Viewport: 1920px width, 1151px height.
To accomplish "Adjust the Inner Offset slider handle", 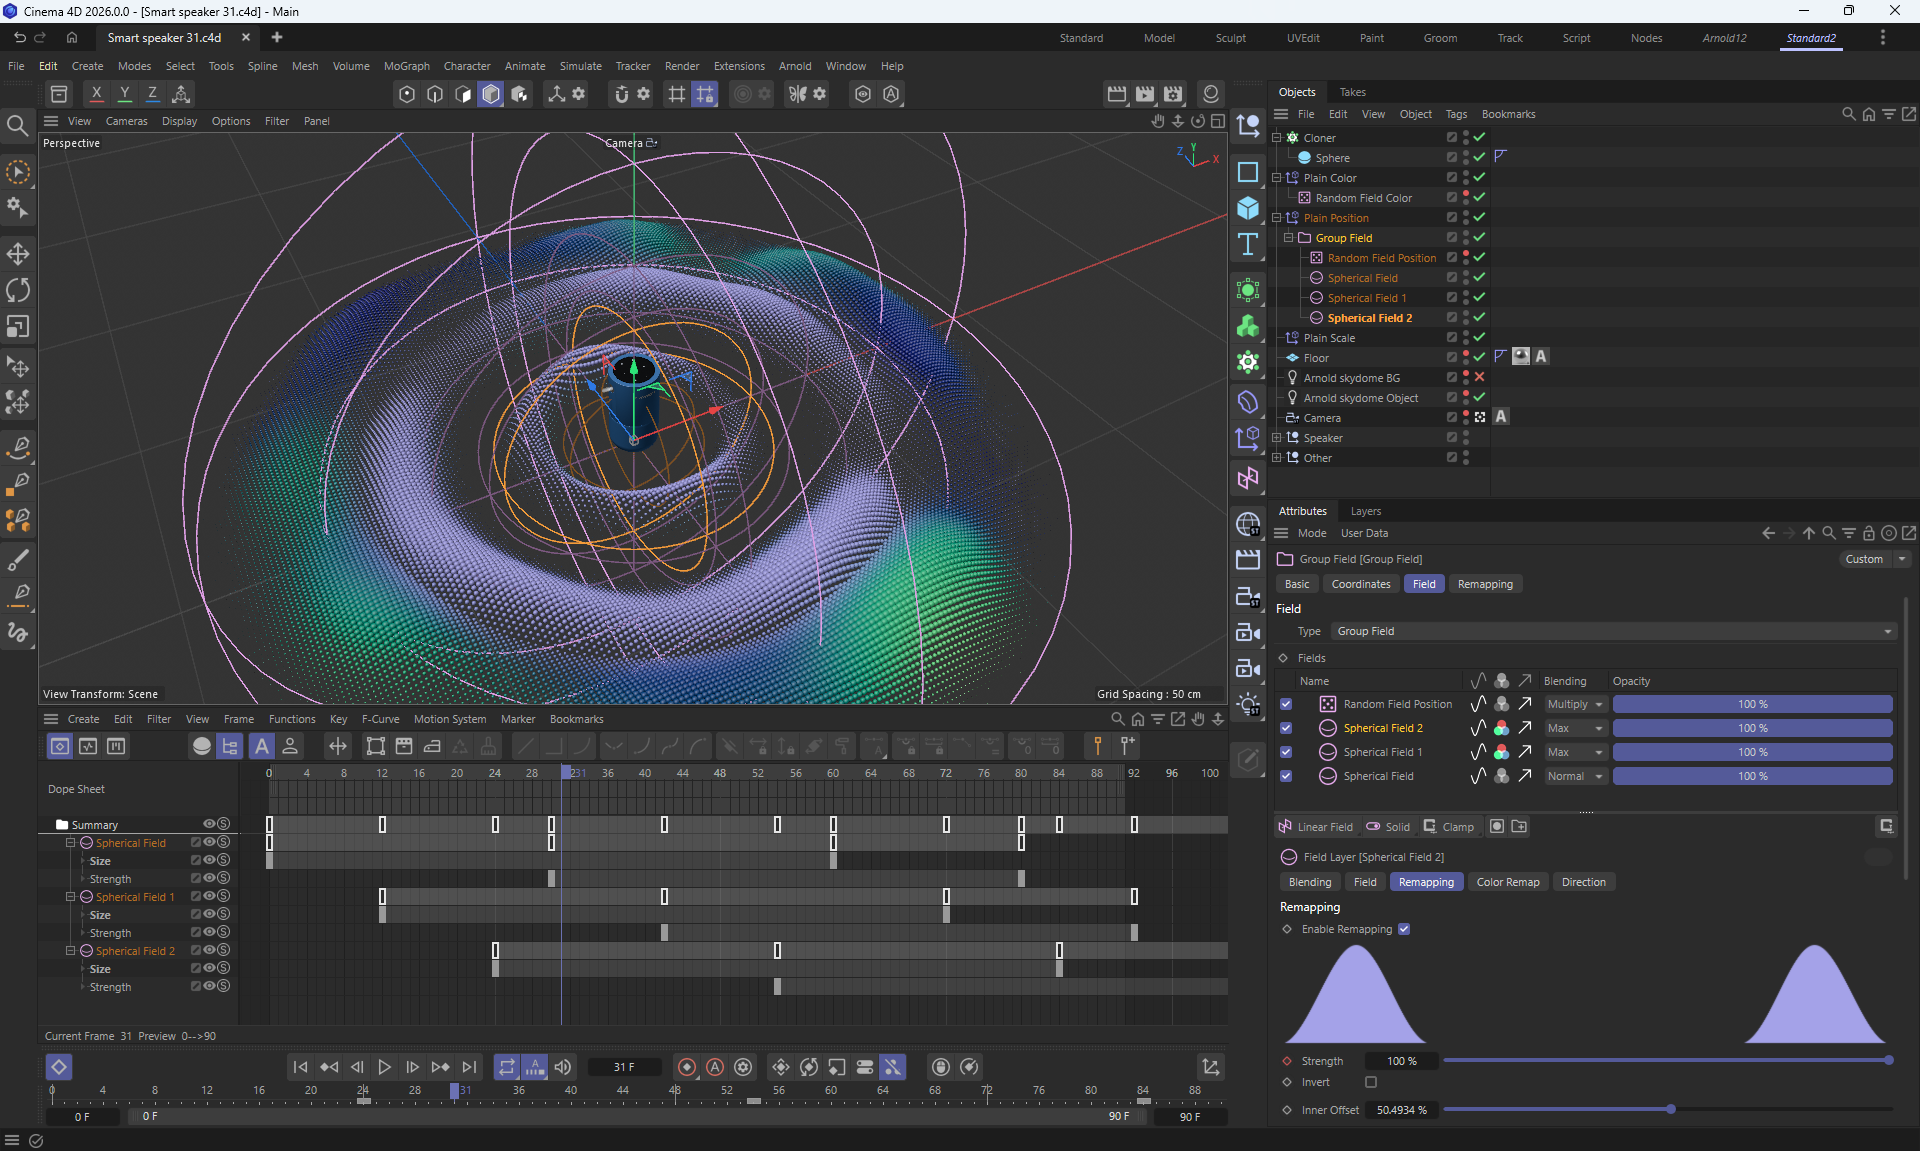I will pyautogui.click(x=1670, y=1109).
